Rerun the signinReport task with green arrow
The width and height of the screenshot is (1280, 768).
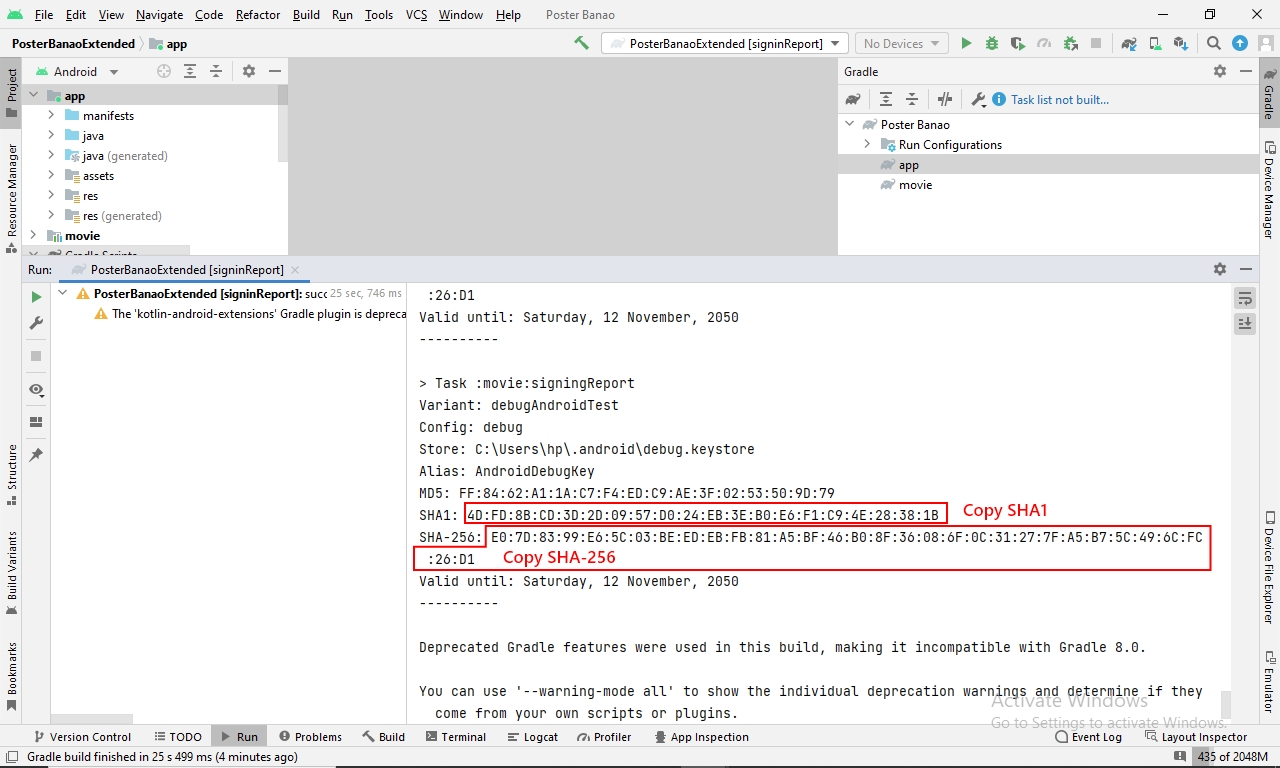pyautogui.click(x=37, y=297)
